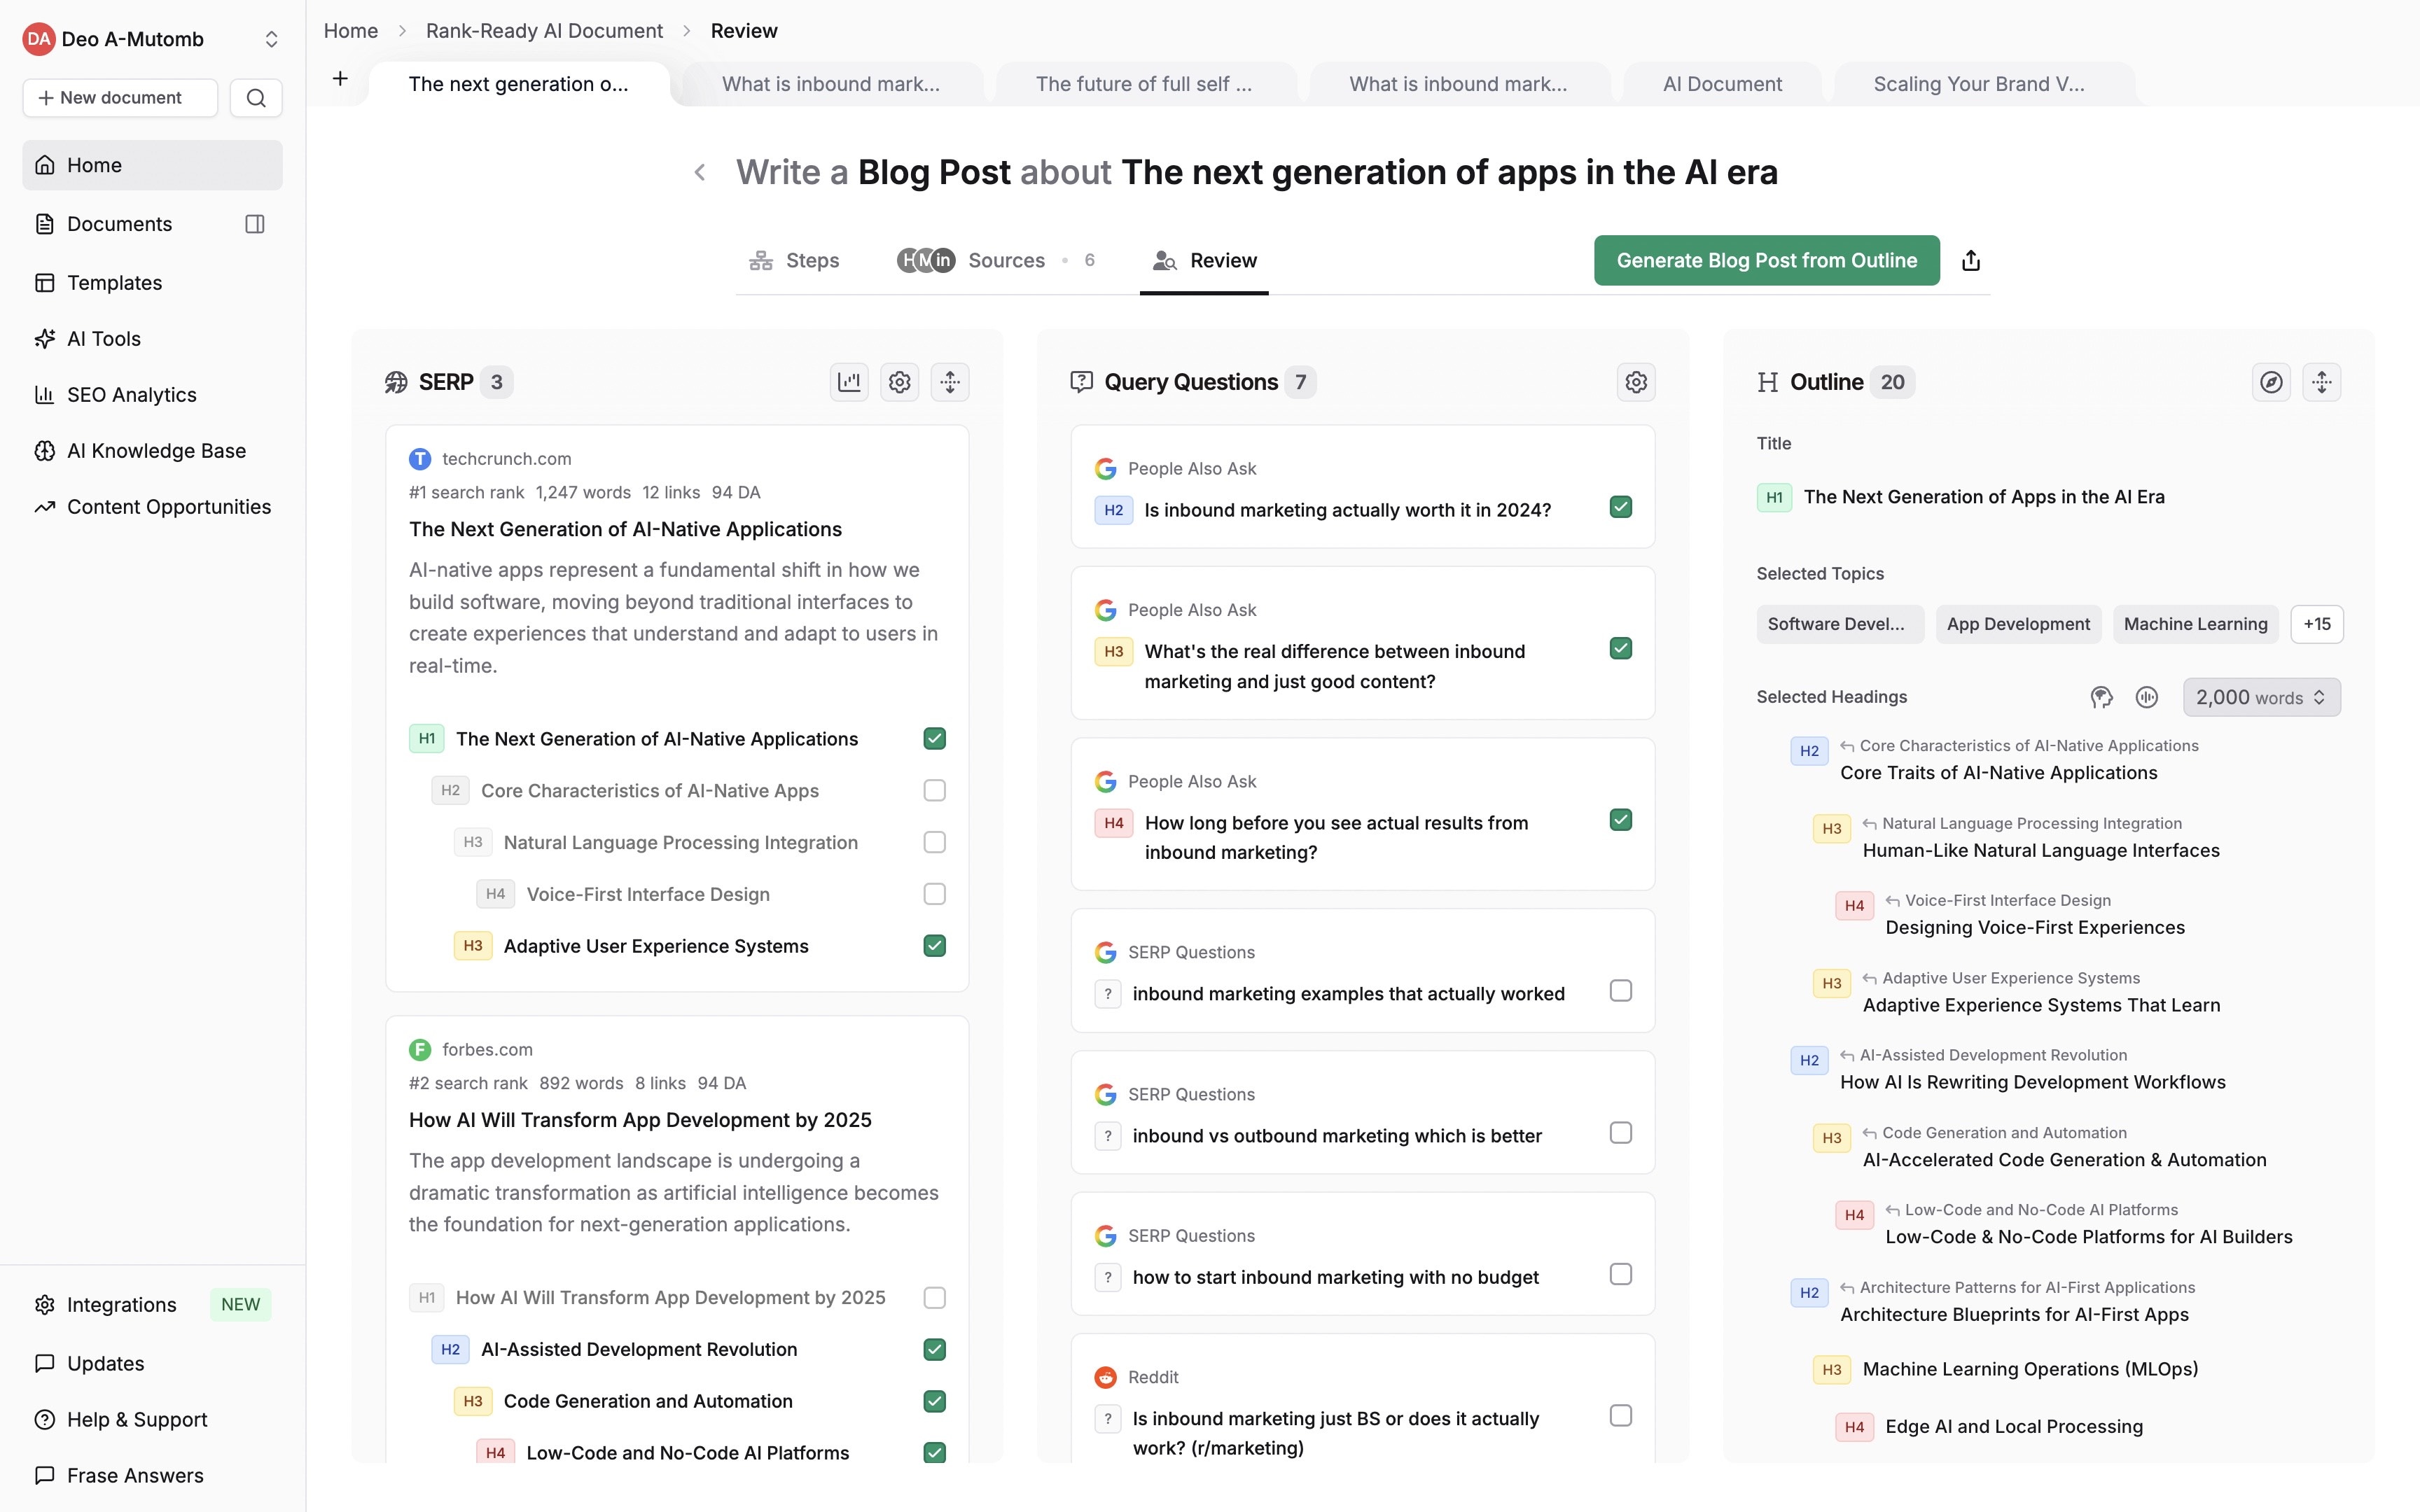Check inbound marketing examples that actually worked
Screen dimensions: 2420x1512
pos(1620,990)
